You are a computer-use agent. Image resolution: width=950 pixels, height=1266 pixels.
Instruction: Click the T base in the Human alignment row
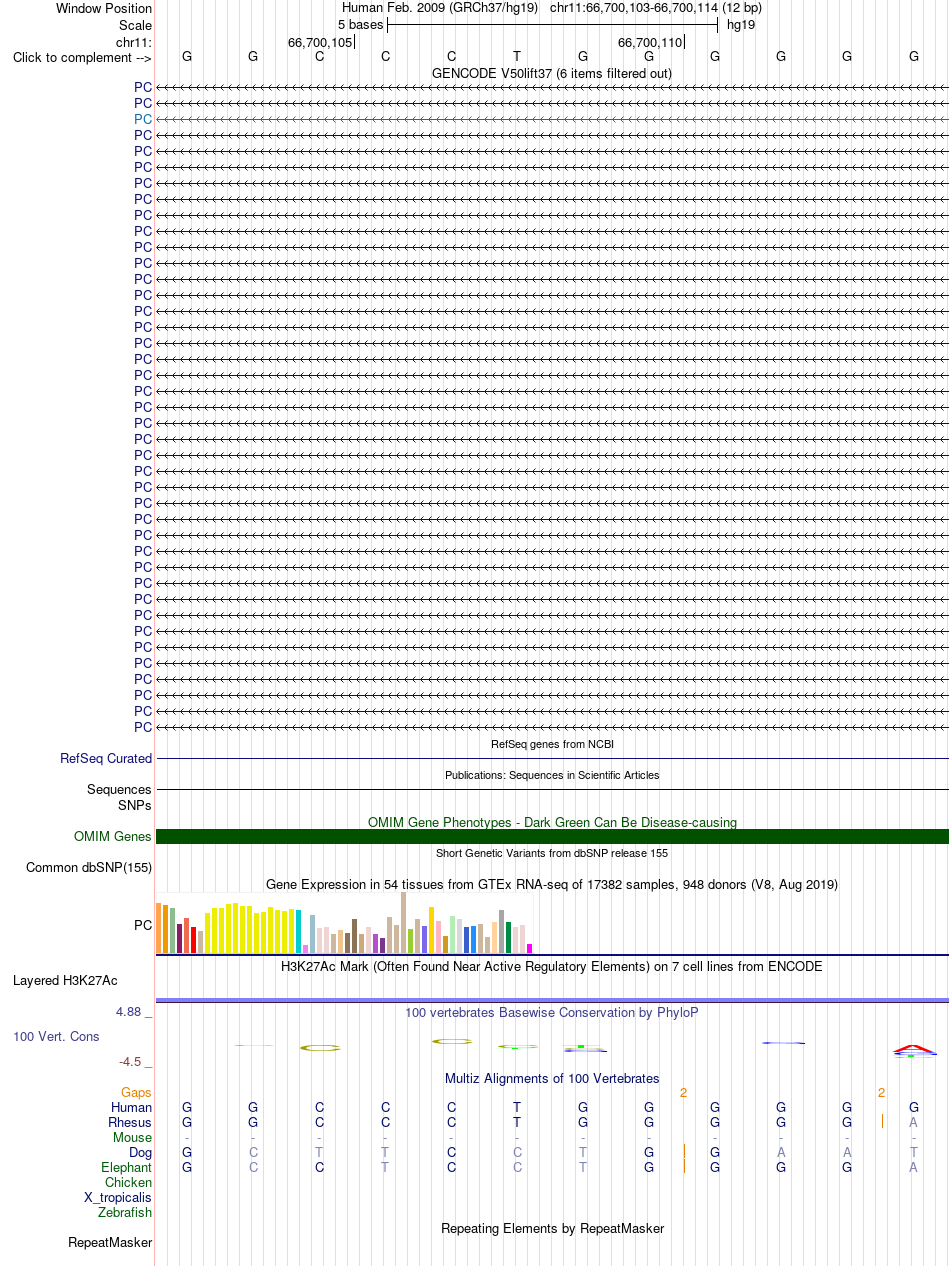517,1108
